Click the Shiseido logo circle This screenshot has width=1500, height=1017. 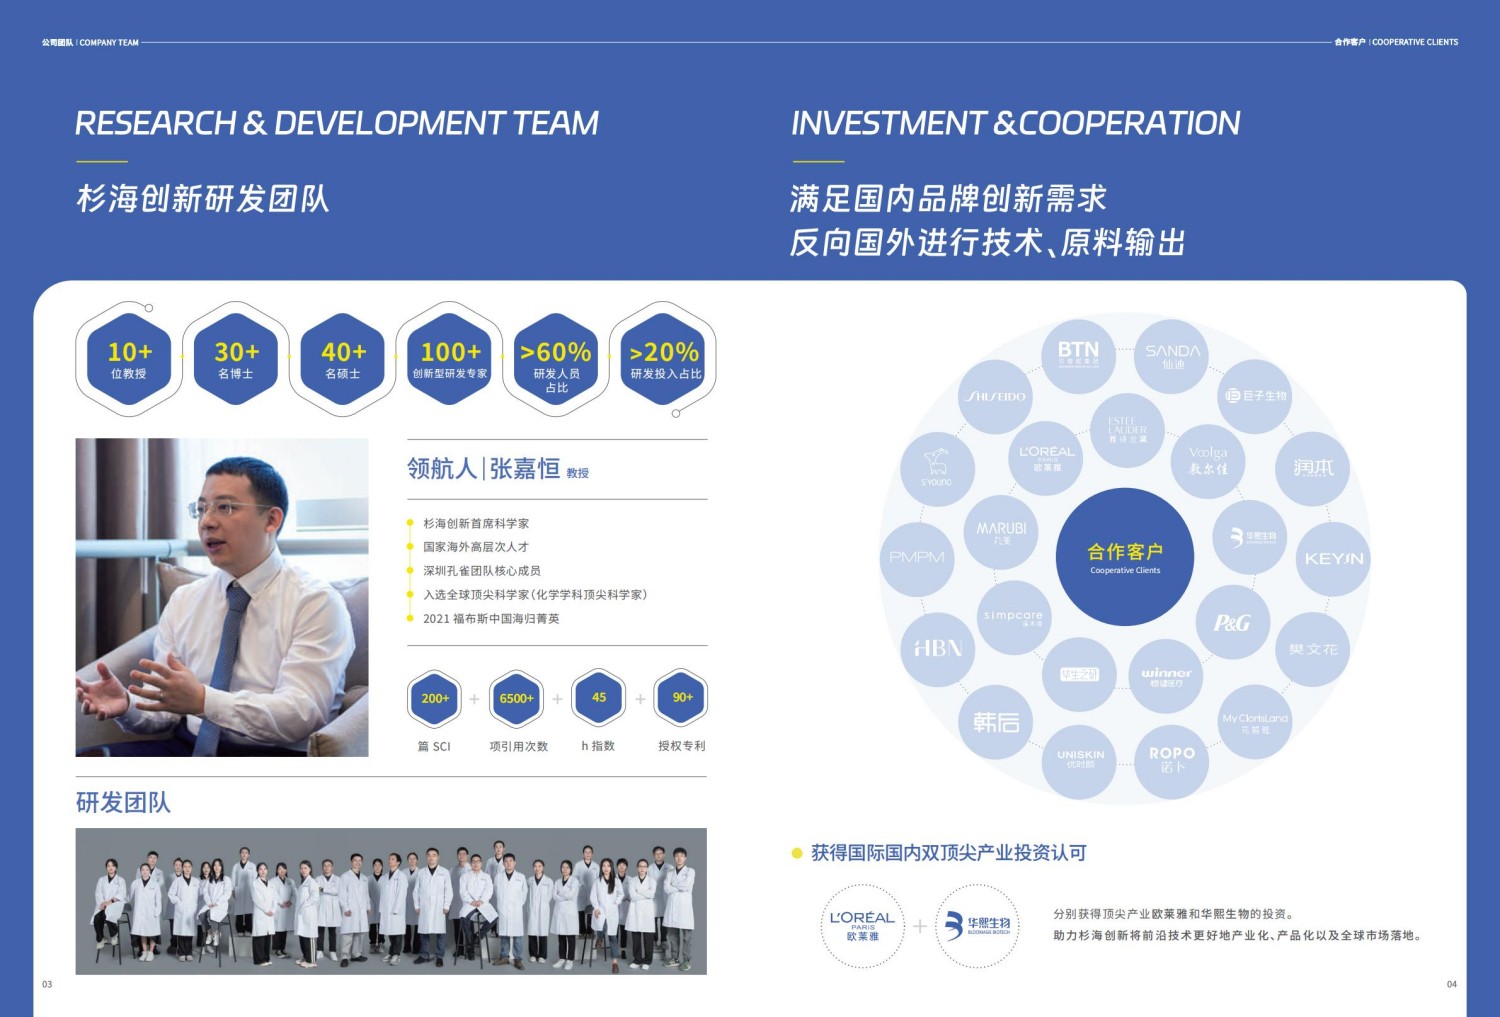pos(996,397)
